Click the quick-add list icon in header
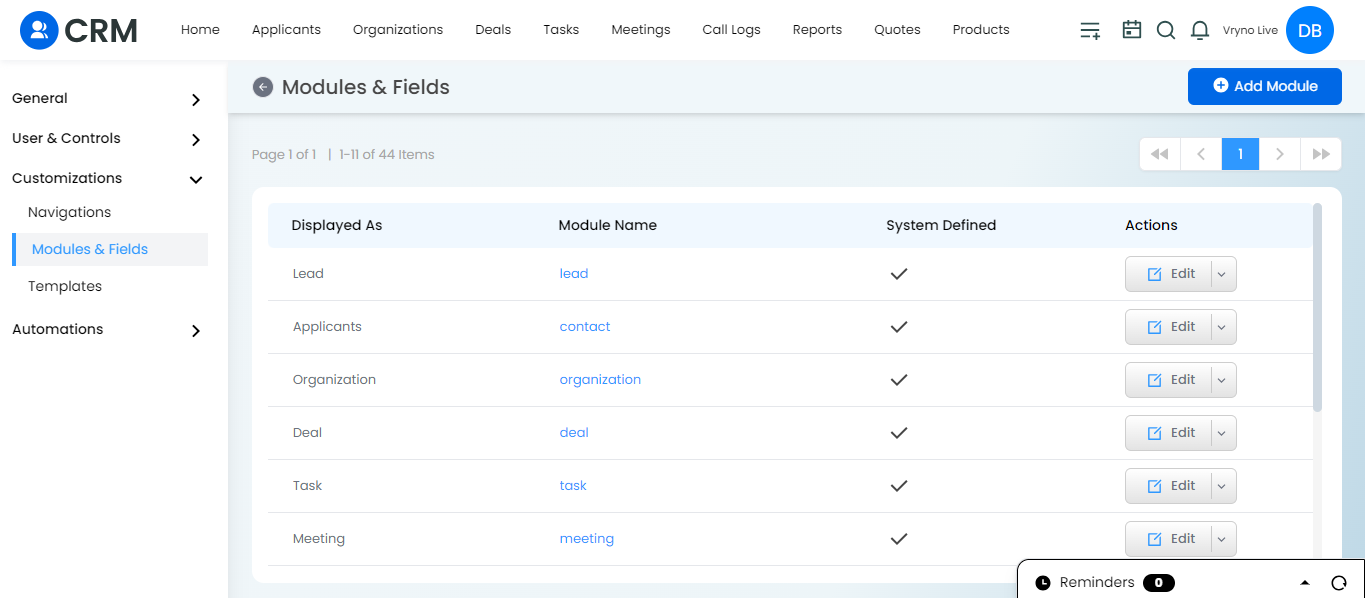Image resolution: width=1365 pixels, height=598 pixels. (x=1090, y=31)
